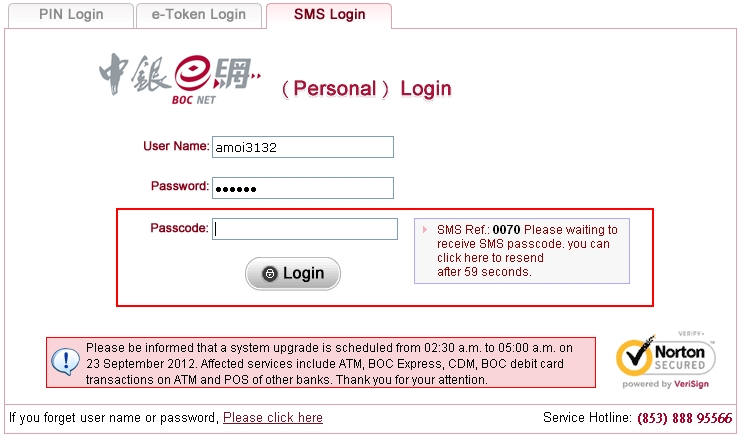This screenshot has width=740, height=437.
Task: Open the 'Please click here' link
Action: (x=273, y=418)
